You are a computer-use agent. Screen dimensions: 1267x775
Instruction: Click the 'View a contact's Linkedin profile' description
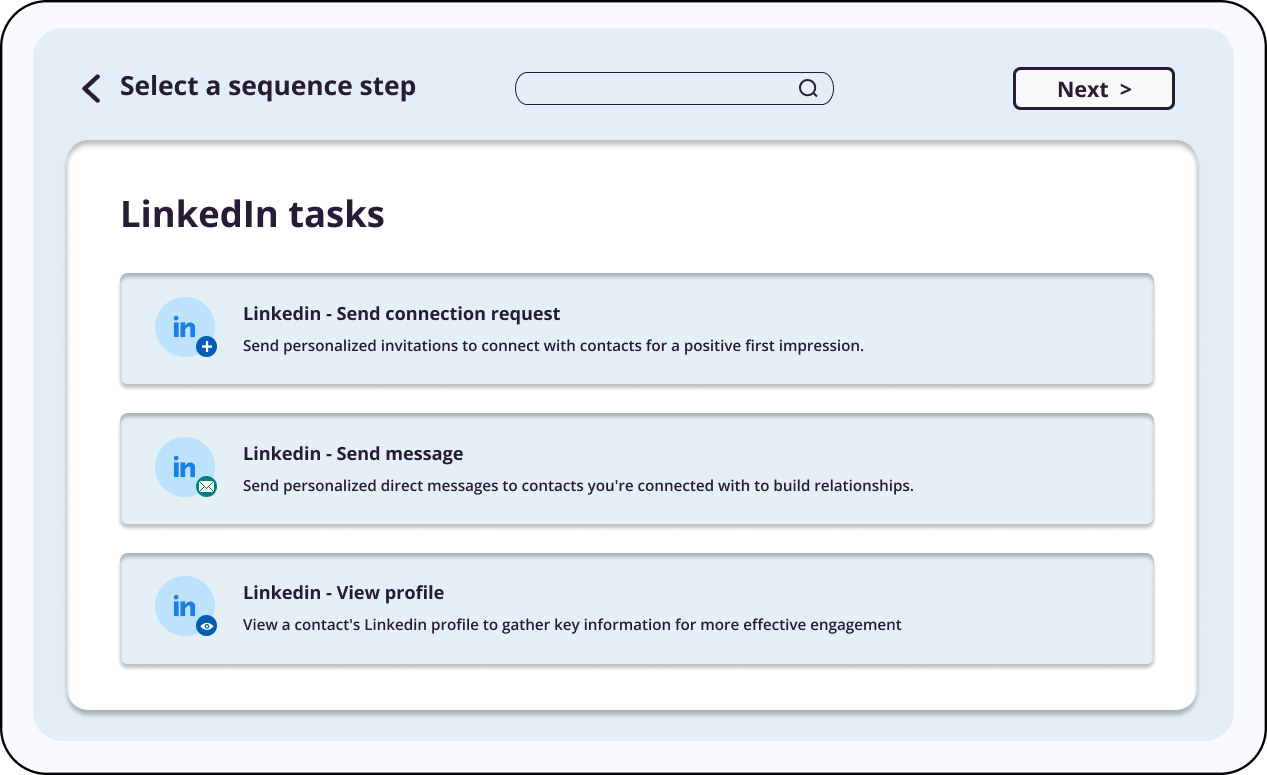pos(572,625)
